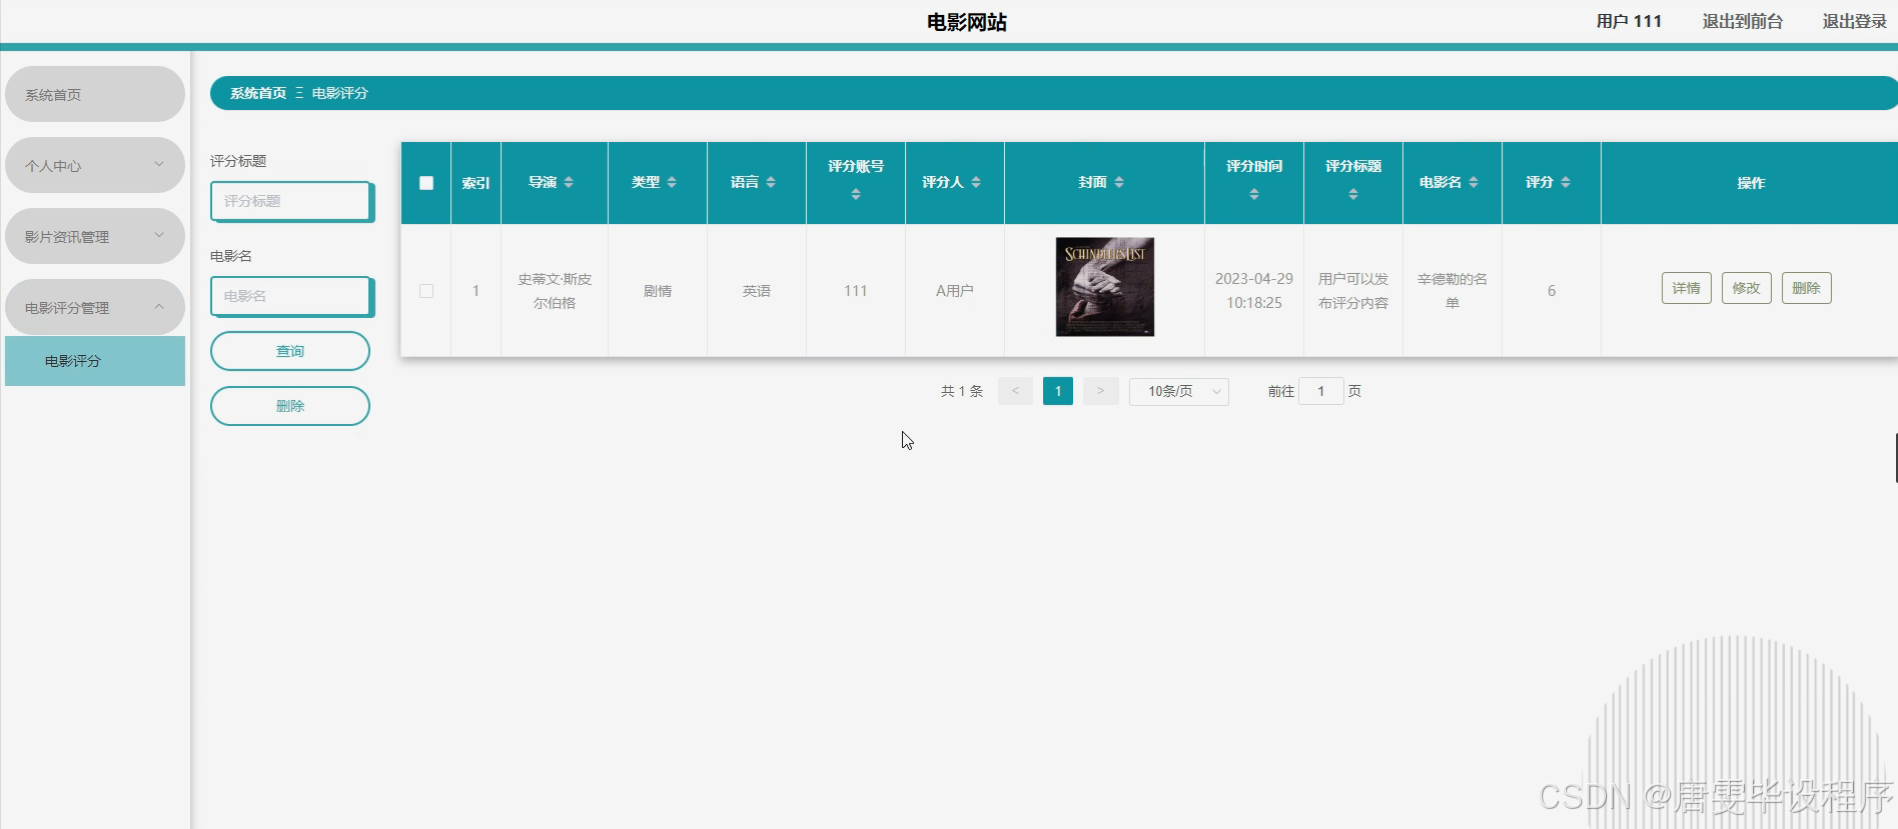Screen dimensions: 1898x829
Task: Select page 1 in the pagination
Action: [x=1058, y=391]
